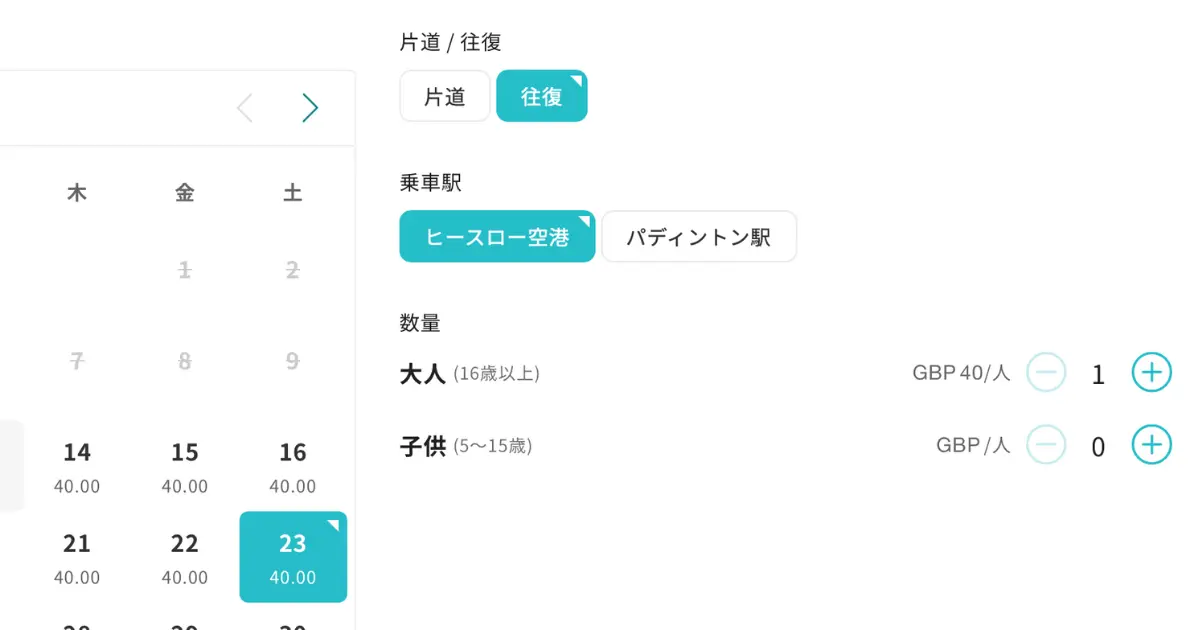Image resolution: width=1200 pixels, height=630 pixels.
Task: Decrease adult (大人) quantity with minus icon
Action: tap(1046, 373)
